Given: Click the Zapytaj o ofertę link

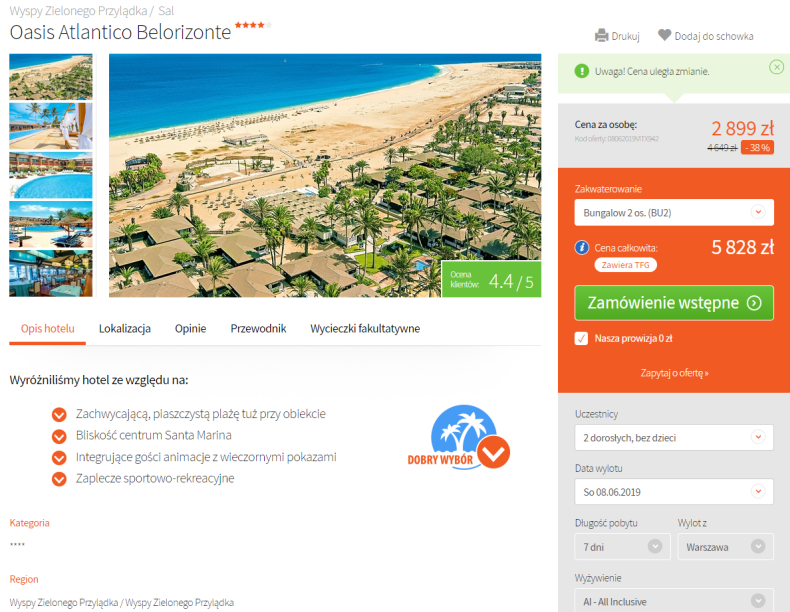Looking at the screenshot, I should (674, 373).
